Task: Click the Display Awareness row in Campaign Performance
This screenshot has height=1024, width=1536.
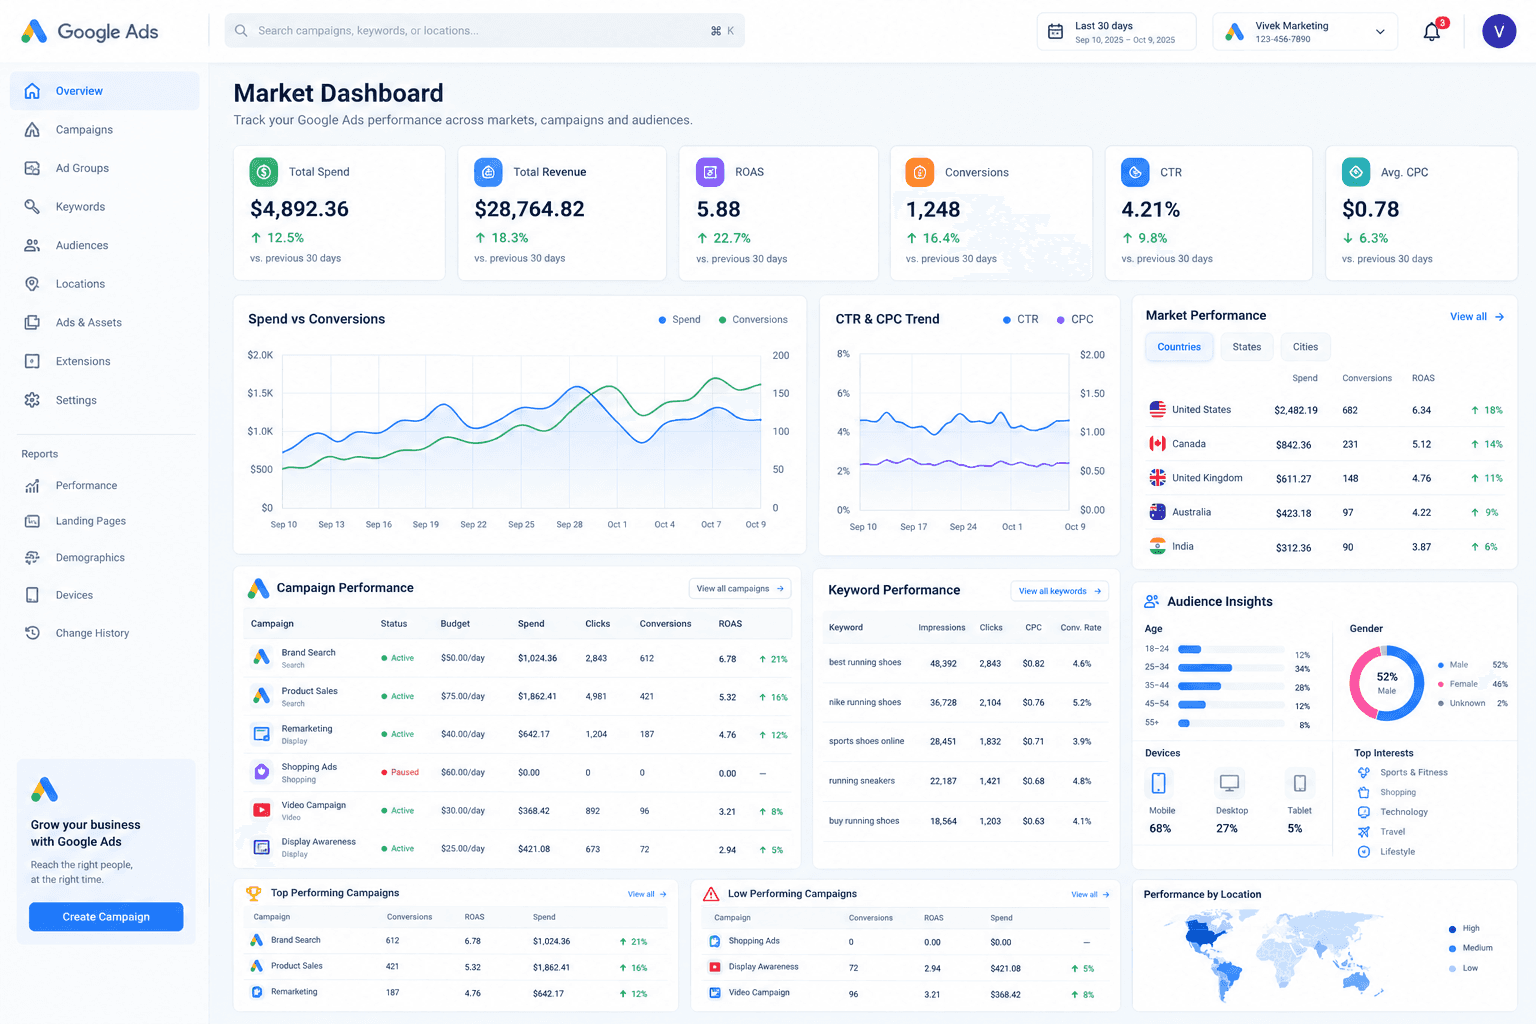Action: 518,848
